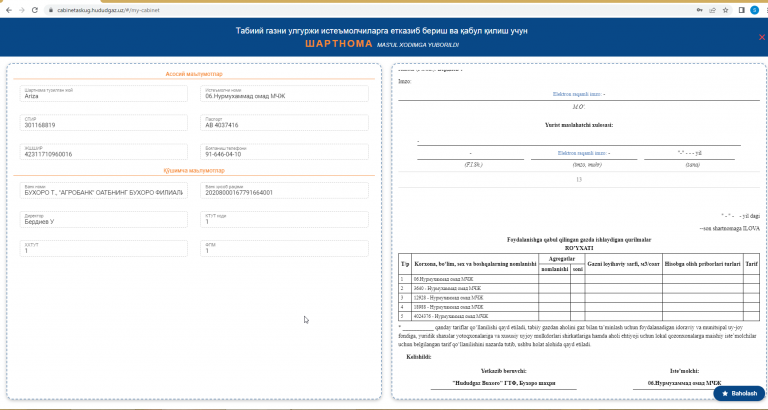768x410 pixels.
Task: Click the Baholash rating button
Action: [739, 393]
